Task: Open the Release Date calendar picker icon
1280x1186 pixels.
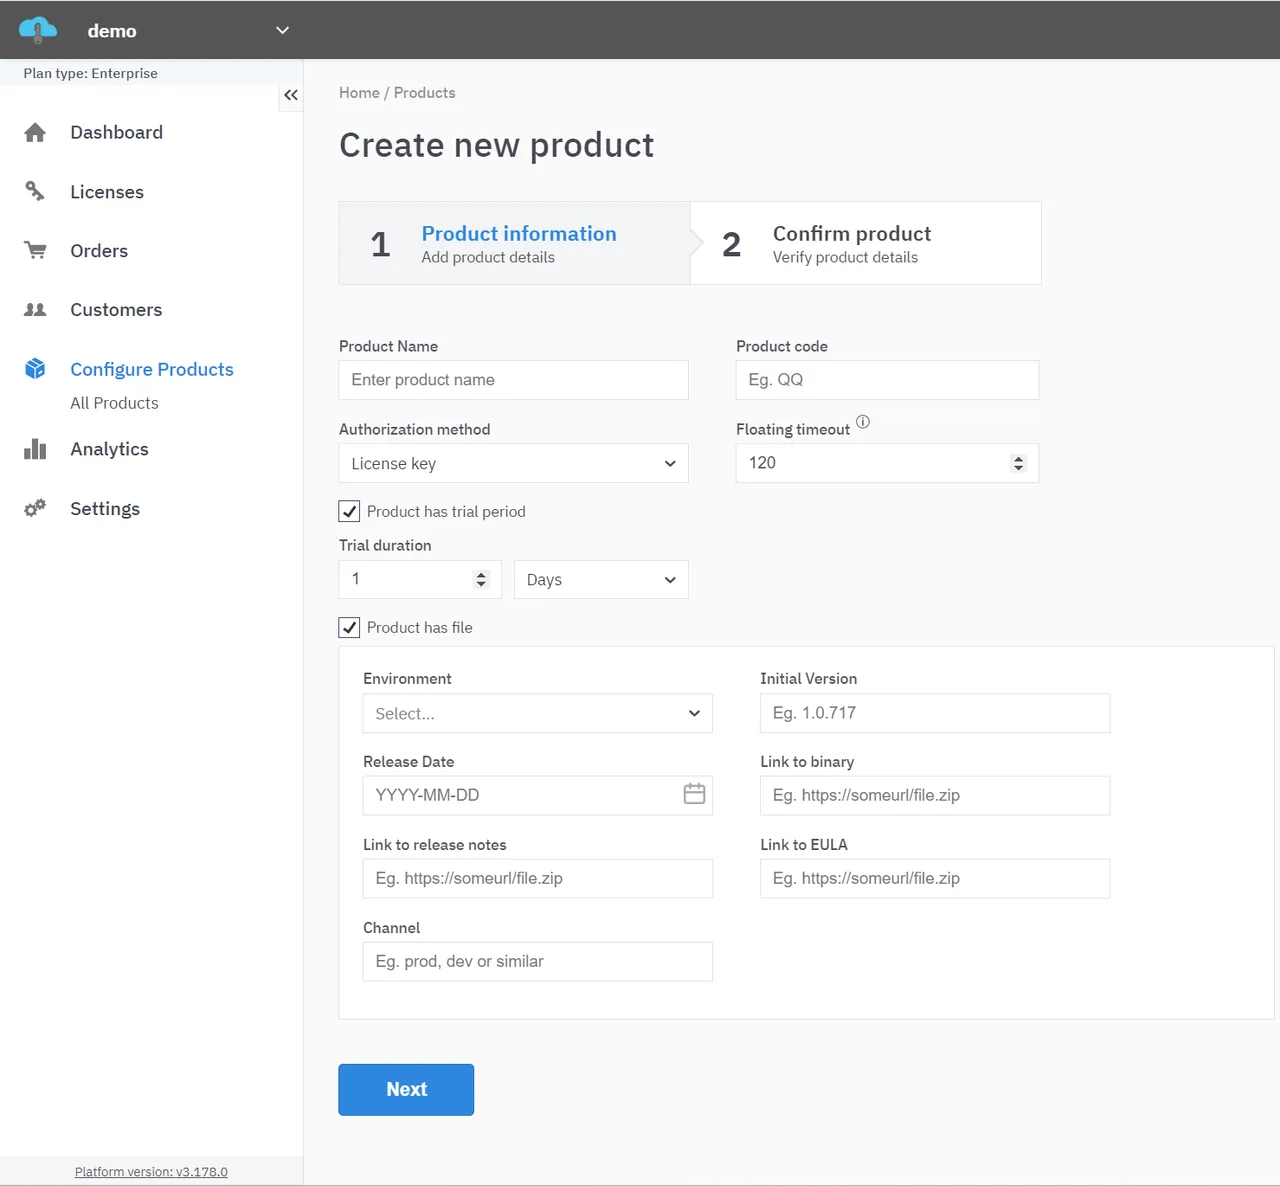Action: coord(694,793)
